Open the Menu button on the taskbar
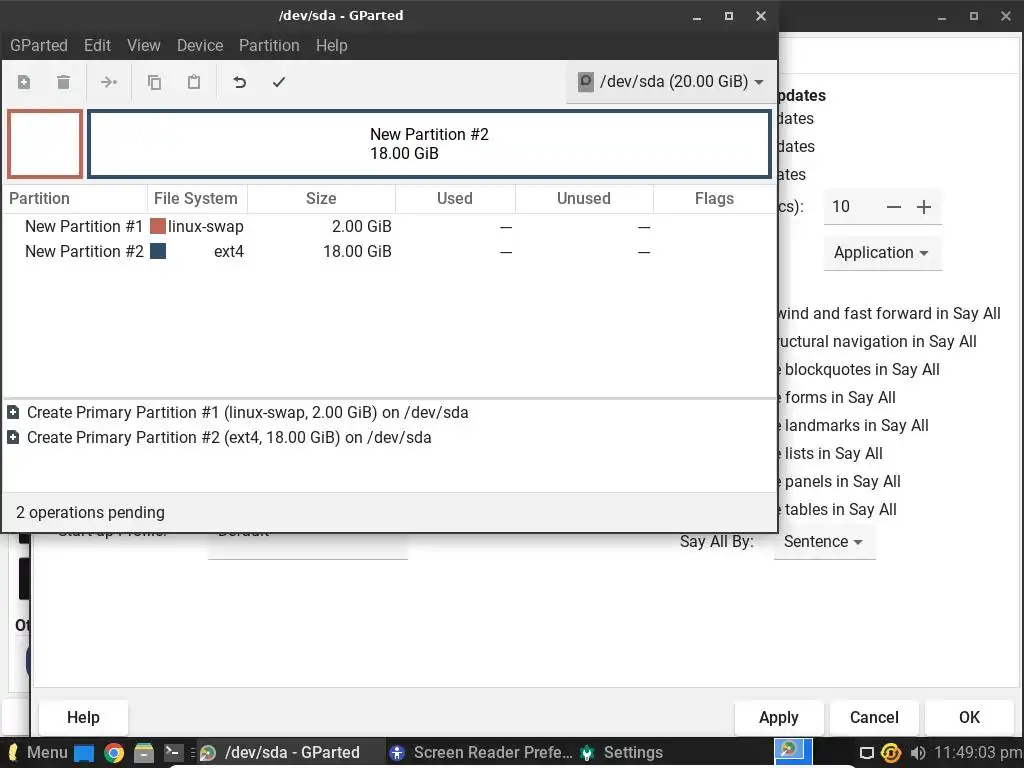This screenshot has width=1024, height=768. click(37, 752)
